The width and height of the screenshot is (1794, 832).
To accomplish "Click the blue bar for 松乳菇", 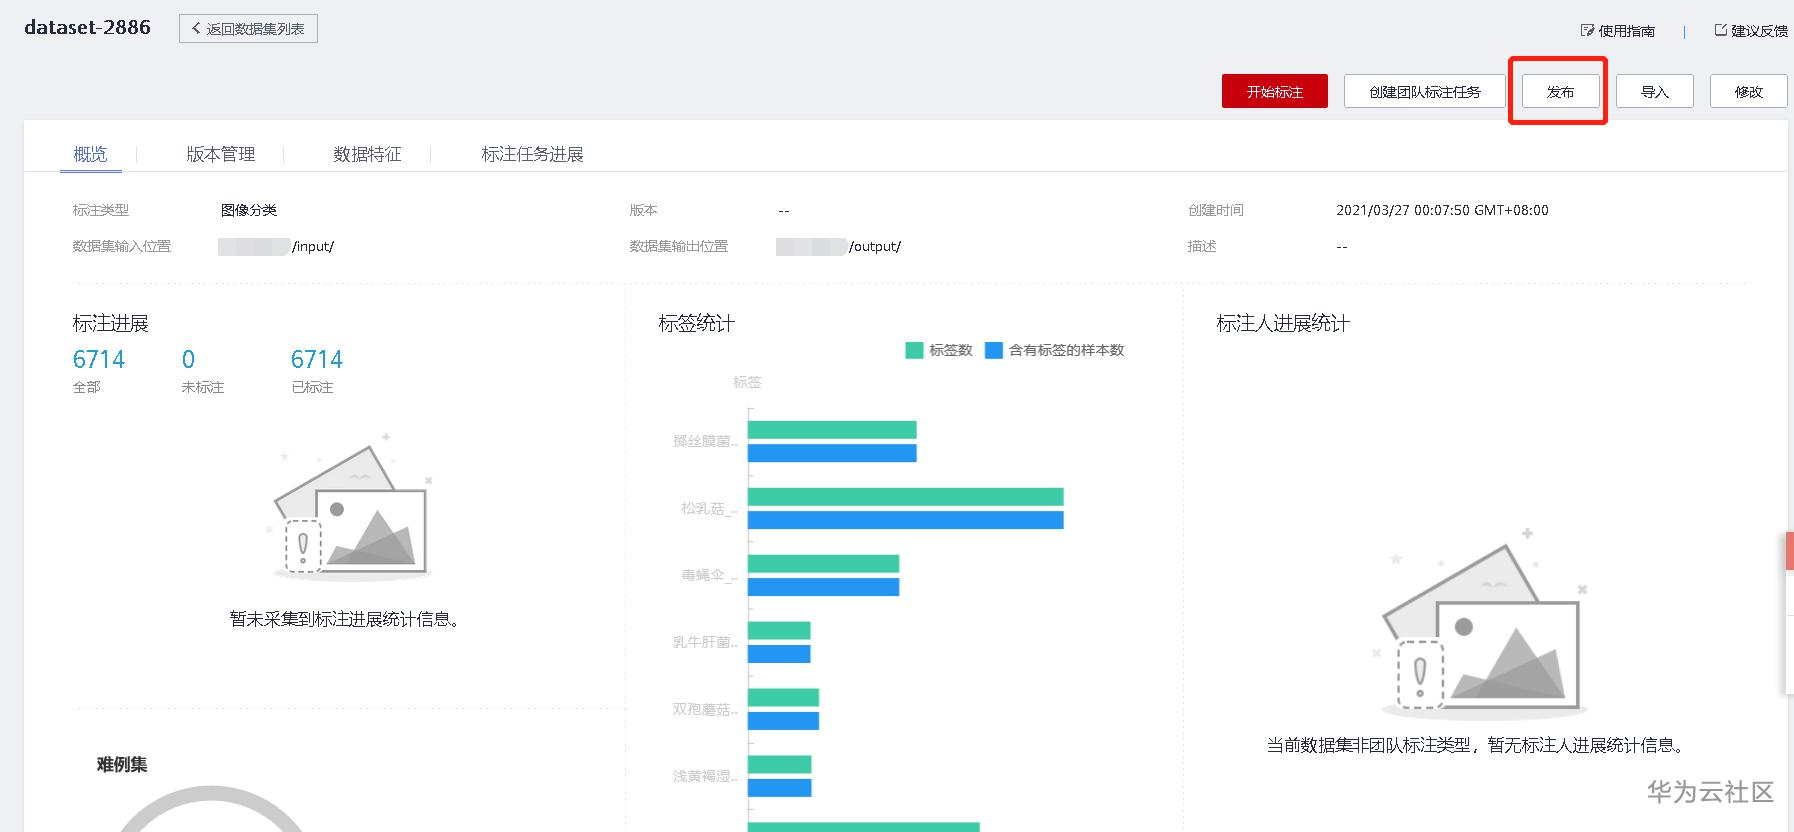I will 906,520.
